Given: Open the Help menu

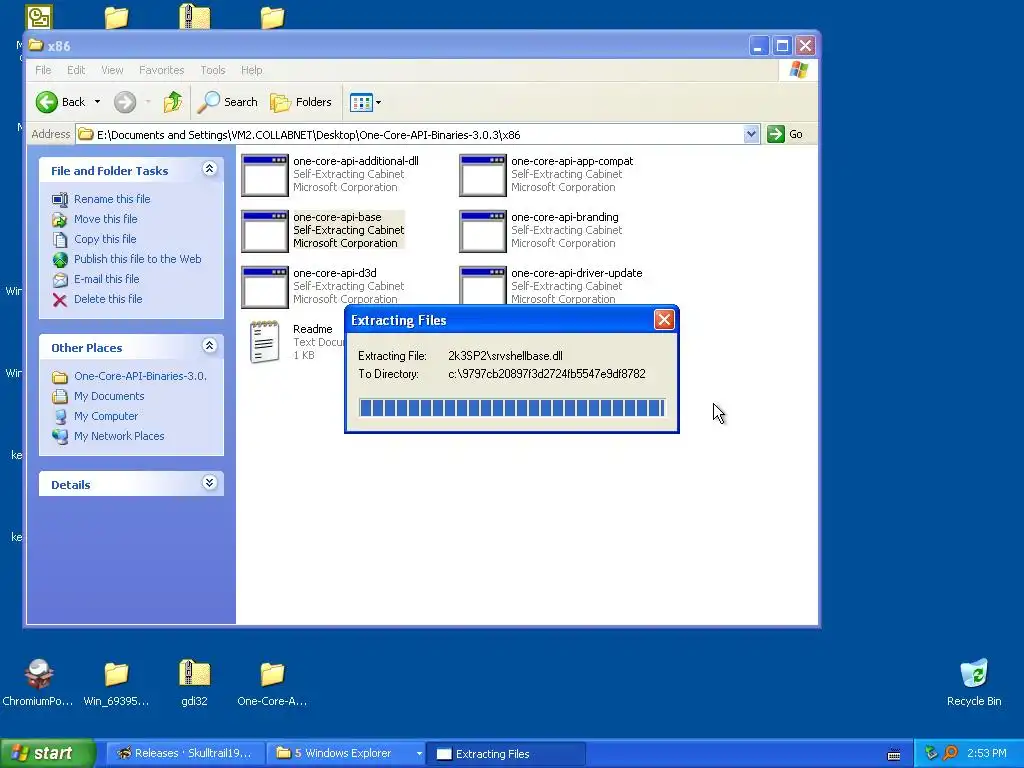Looking at the screenshot, I should (251, 70).
